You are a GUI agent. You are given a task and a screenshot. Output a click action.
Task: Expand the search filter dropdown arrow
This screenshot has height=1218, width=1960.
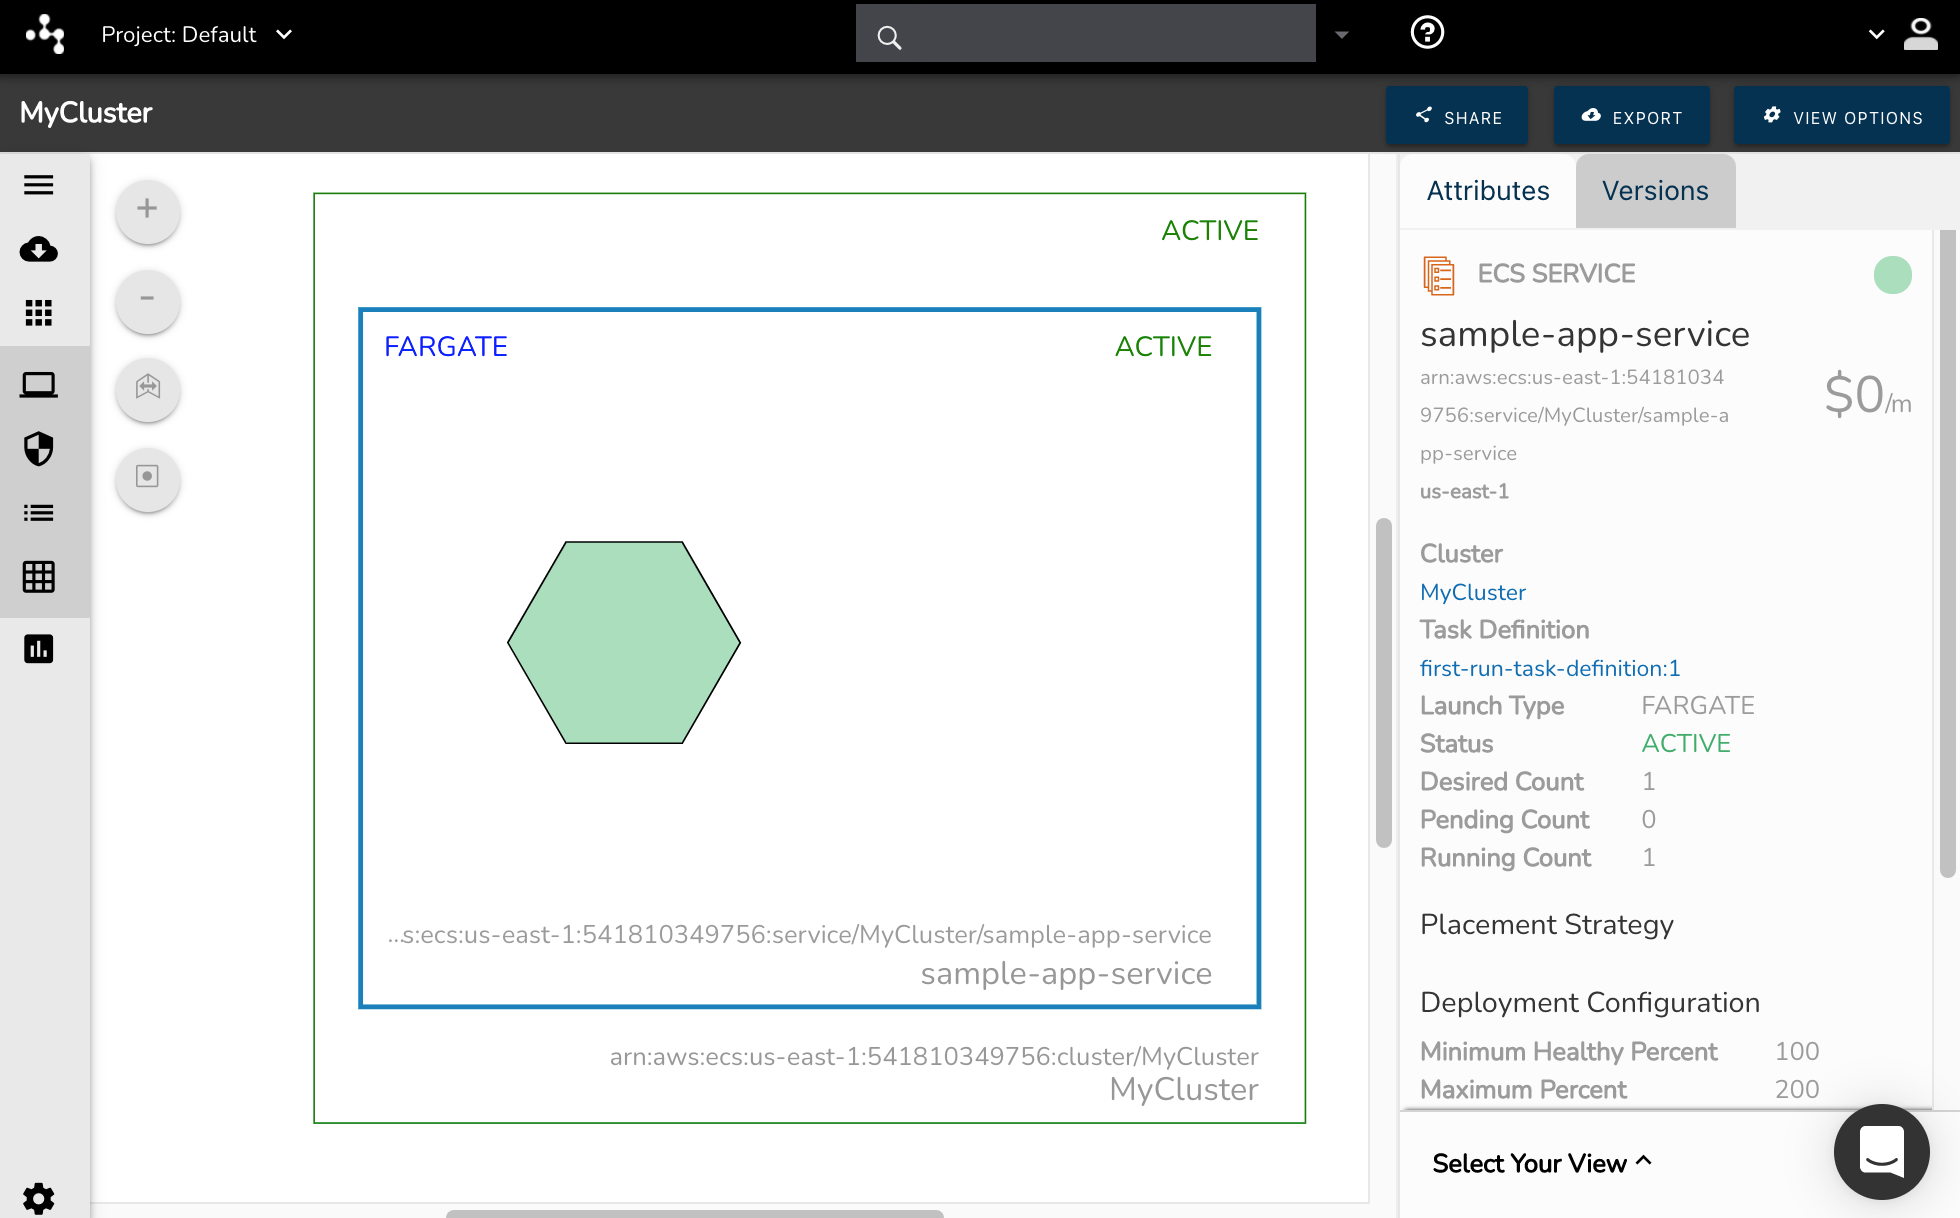1341,33
